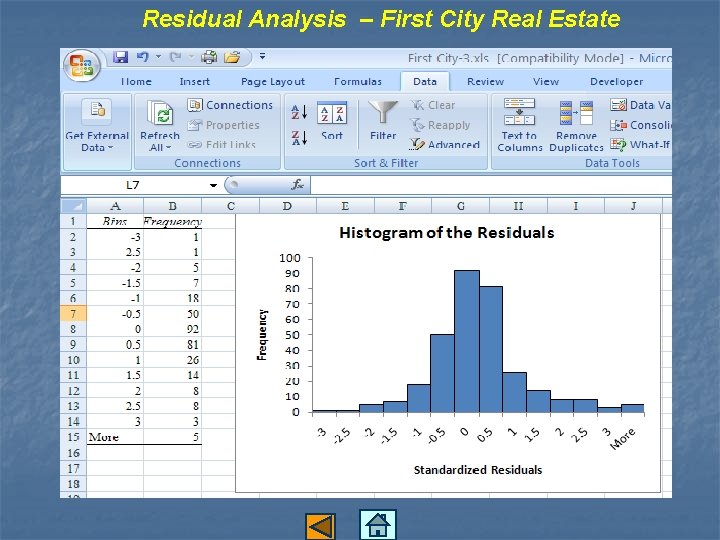Switch to the Insert tab

click(x=194, y=82)
